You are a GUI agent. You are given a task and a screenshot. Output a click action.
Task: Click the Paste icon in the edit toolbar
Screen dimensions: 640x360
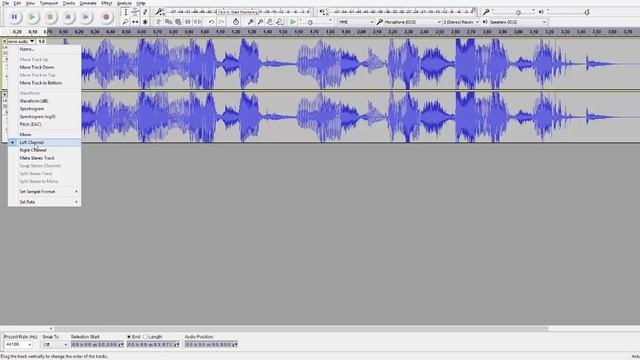(178, 22)
